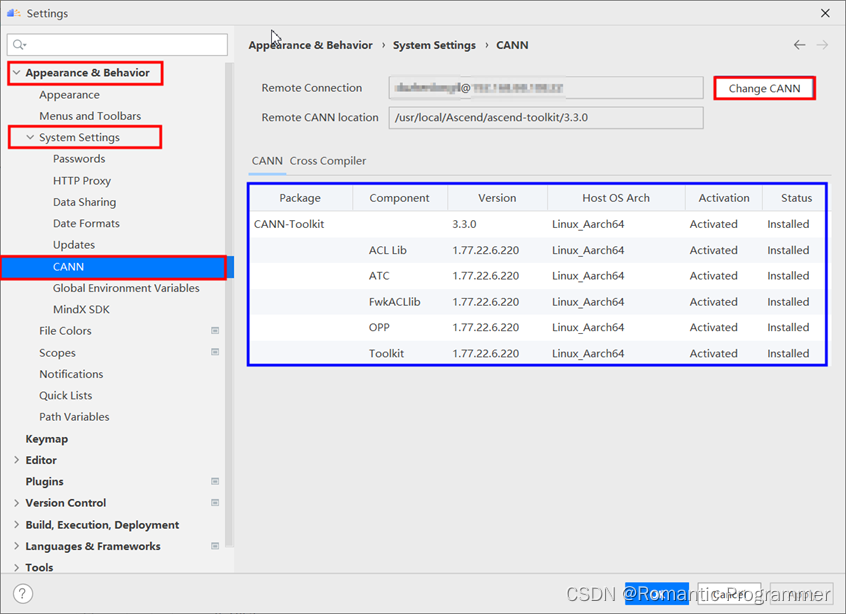Open Menus and Toolbars settings
846x614 pixels.
point(90,116)
